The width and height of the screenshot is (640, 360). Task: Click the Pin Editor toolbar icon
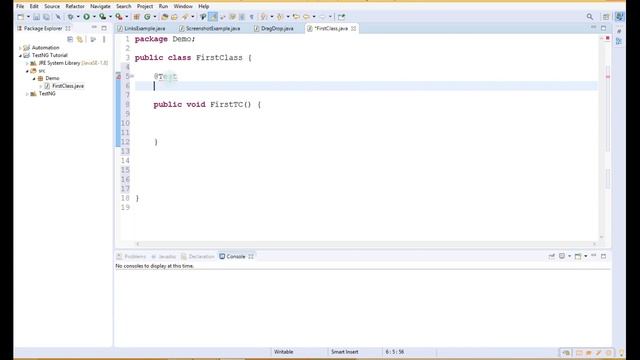point(341,17)
